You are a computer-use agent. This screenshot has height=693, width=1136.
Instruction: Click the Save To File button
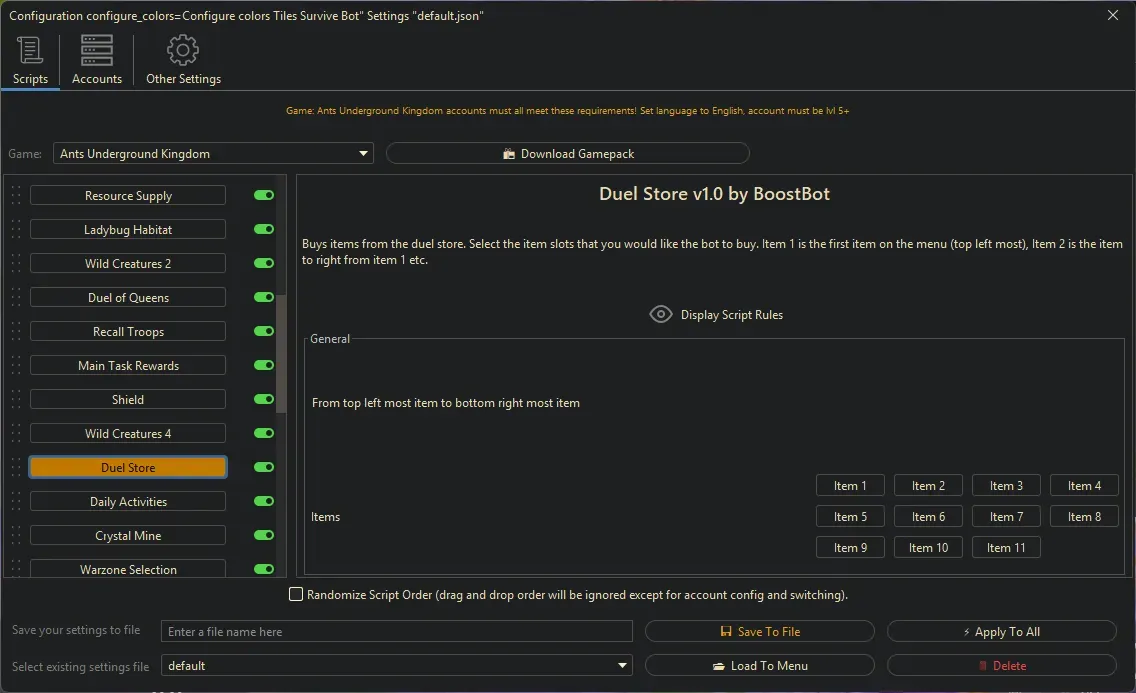tap(759, 632)
